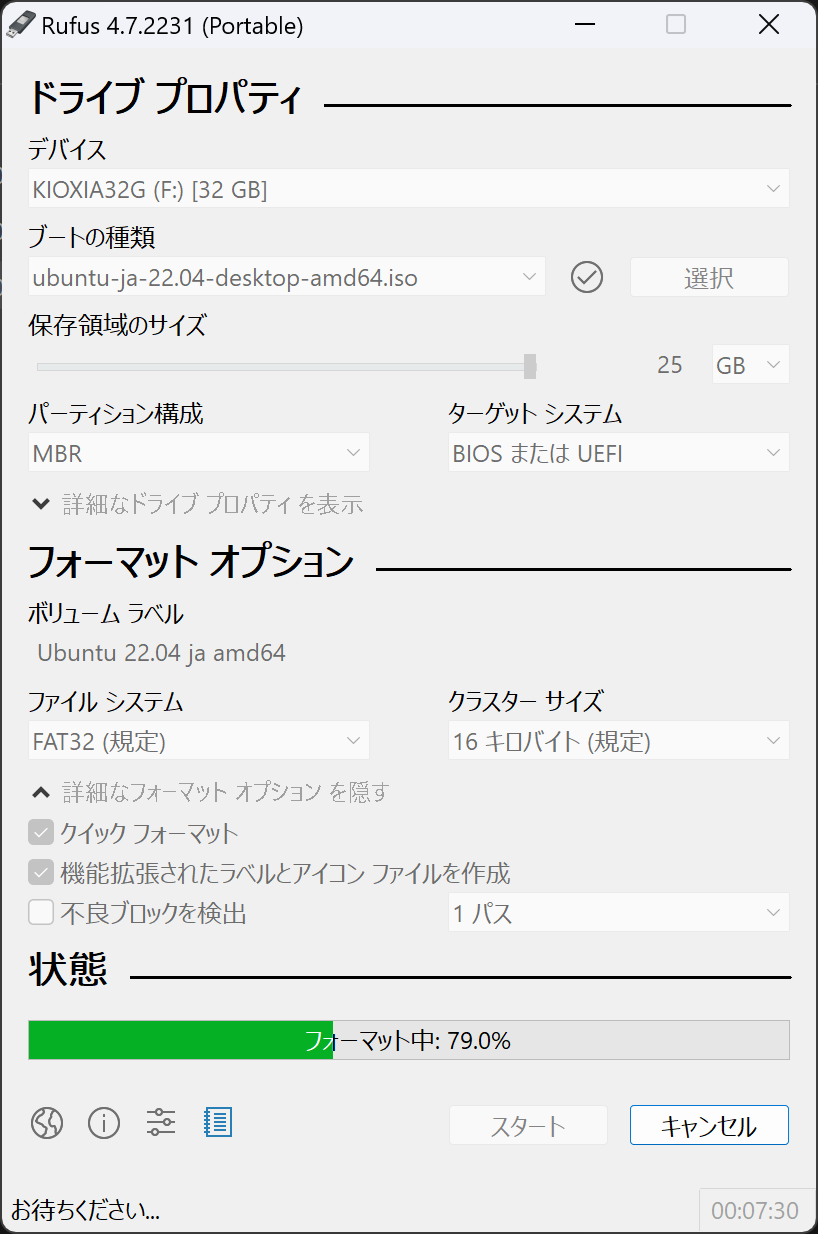
Task: Click the 状態 heading
Action: tap(68, 969)
